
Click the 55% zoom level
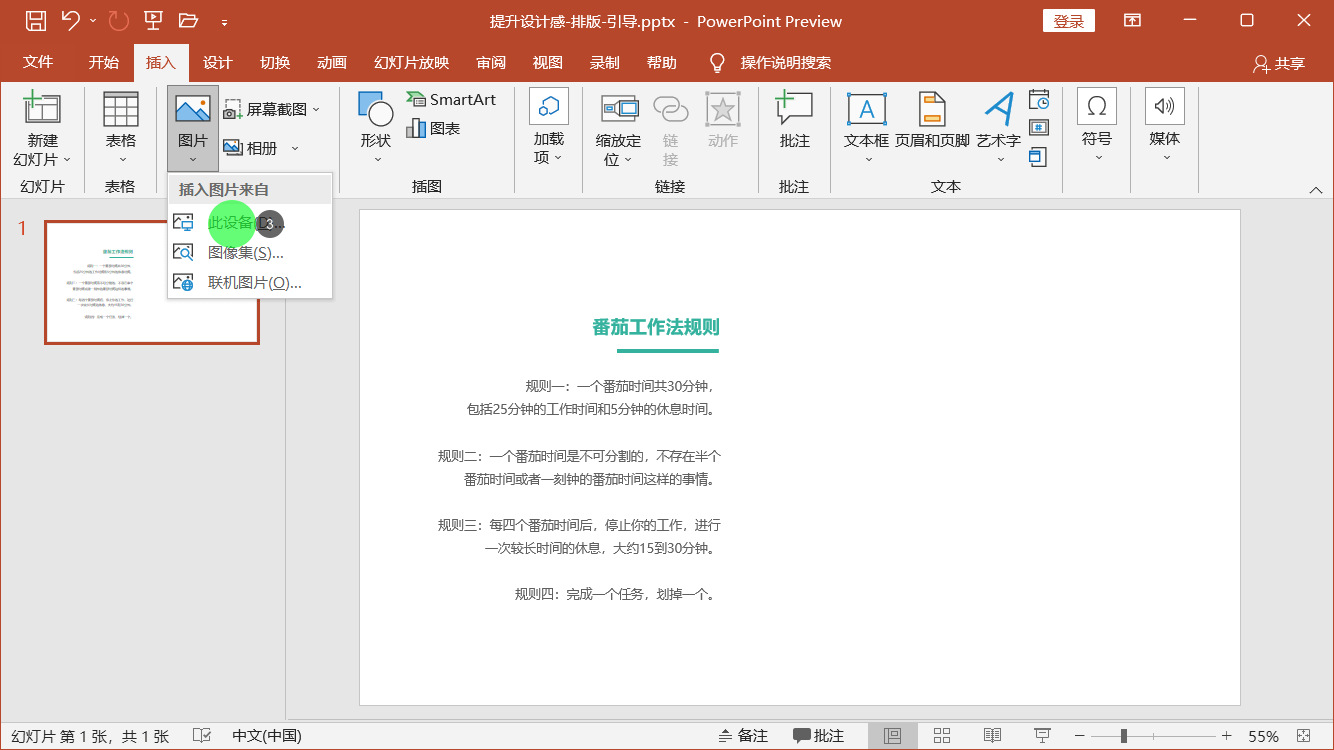[1263, 736]
